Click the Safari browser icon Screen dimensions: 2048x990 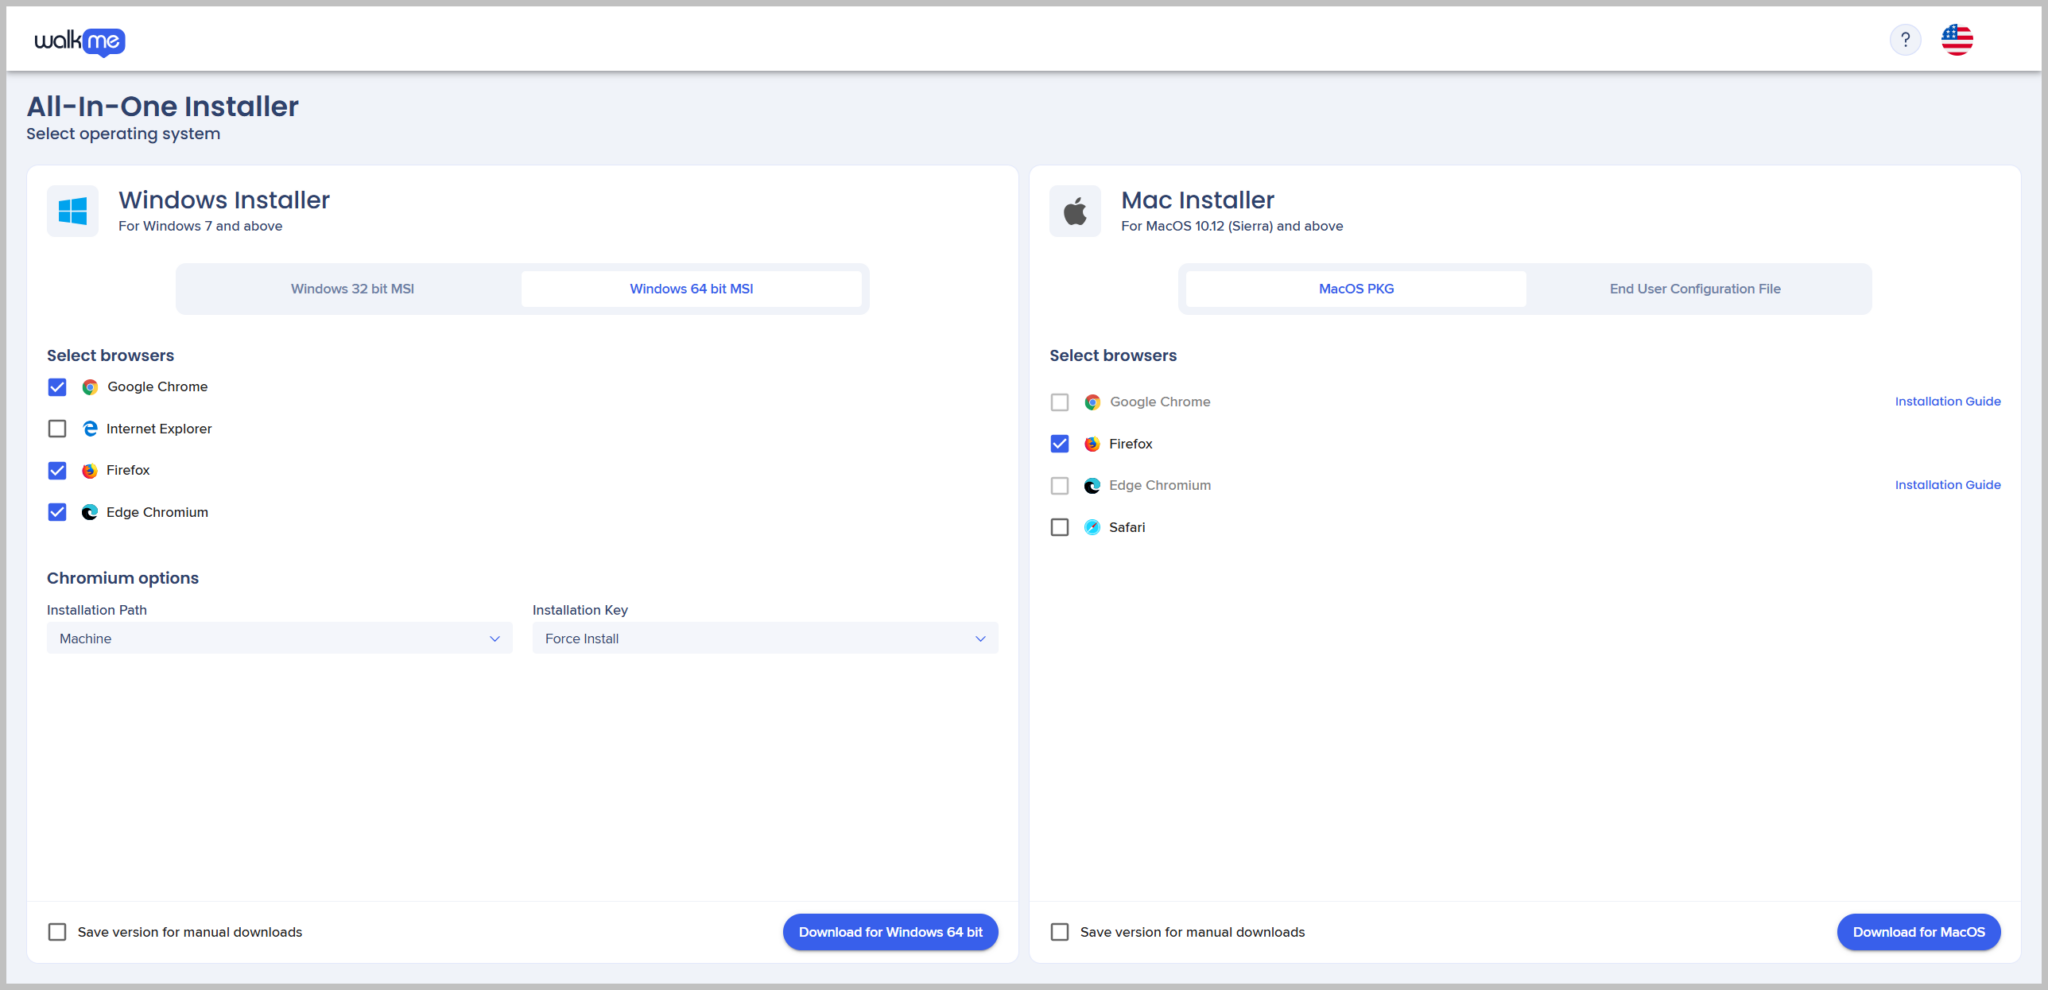point(1091,527)
